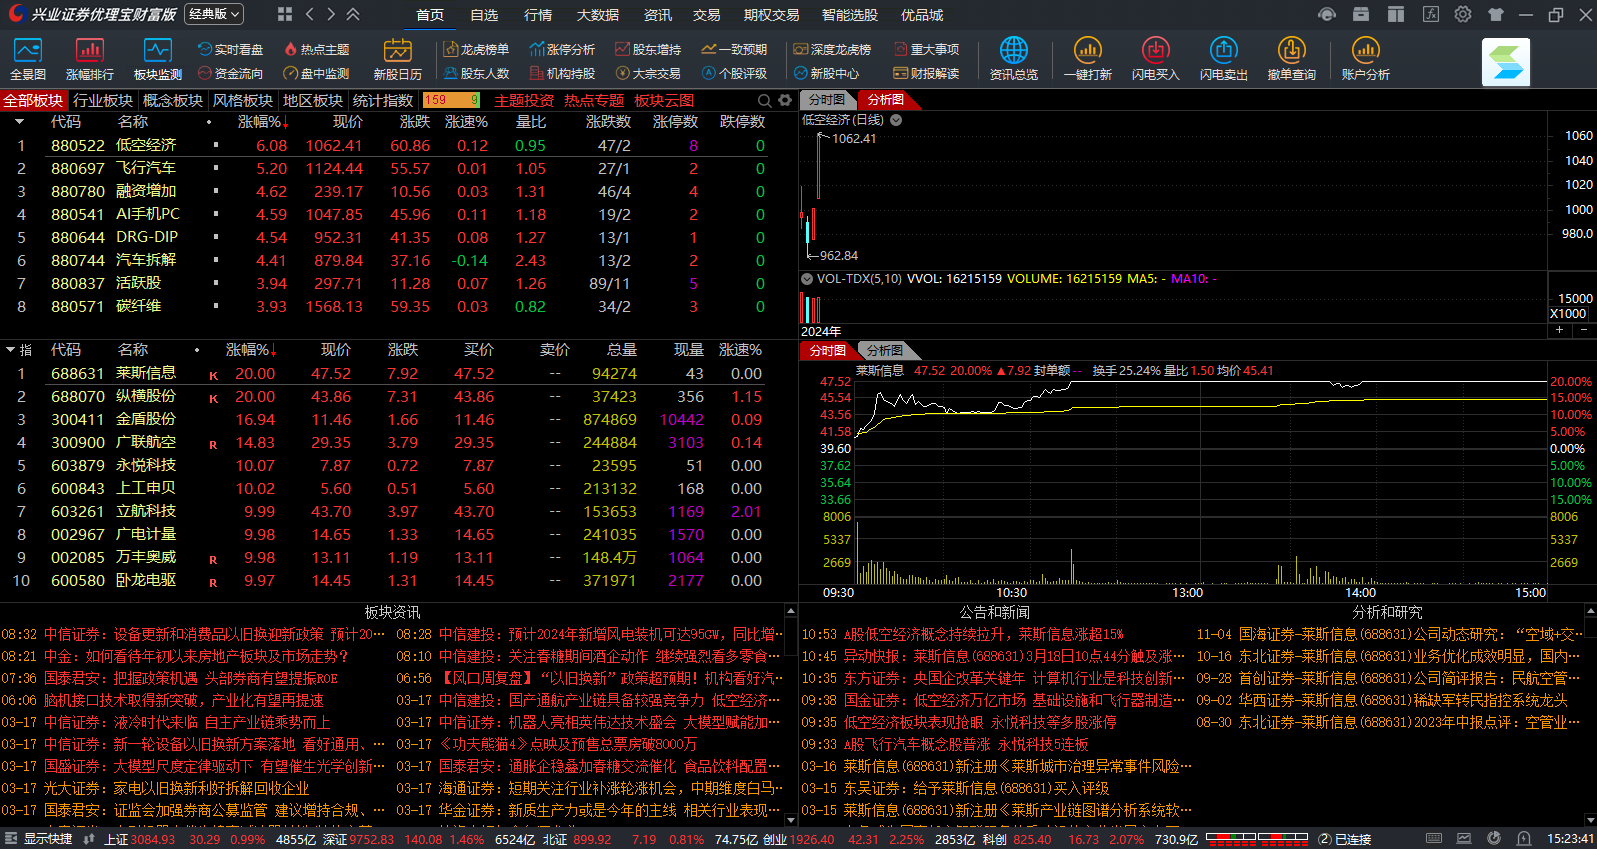The width and height of the screenshot is (1597, 849).
Task: Collapse the VOL-TDX indicator toggle
Action: pyautogui.click(x=807, y=279)
